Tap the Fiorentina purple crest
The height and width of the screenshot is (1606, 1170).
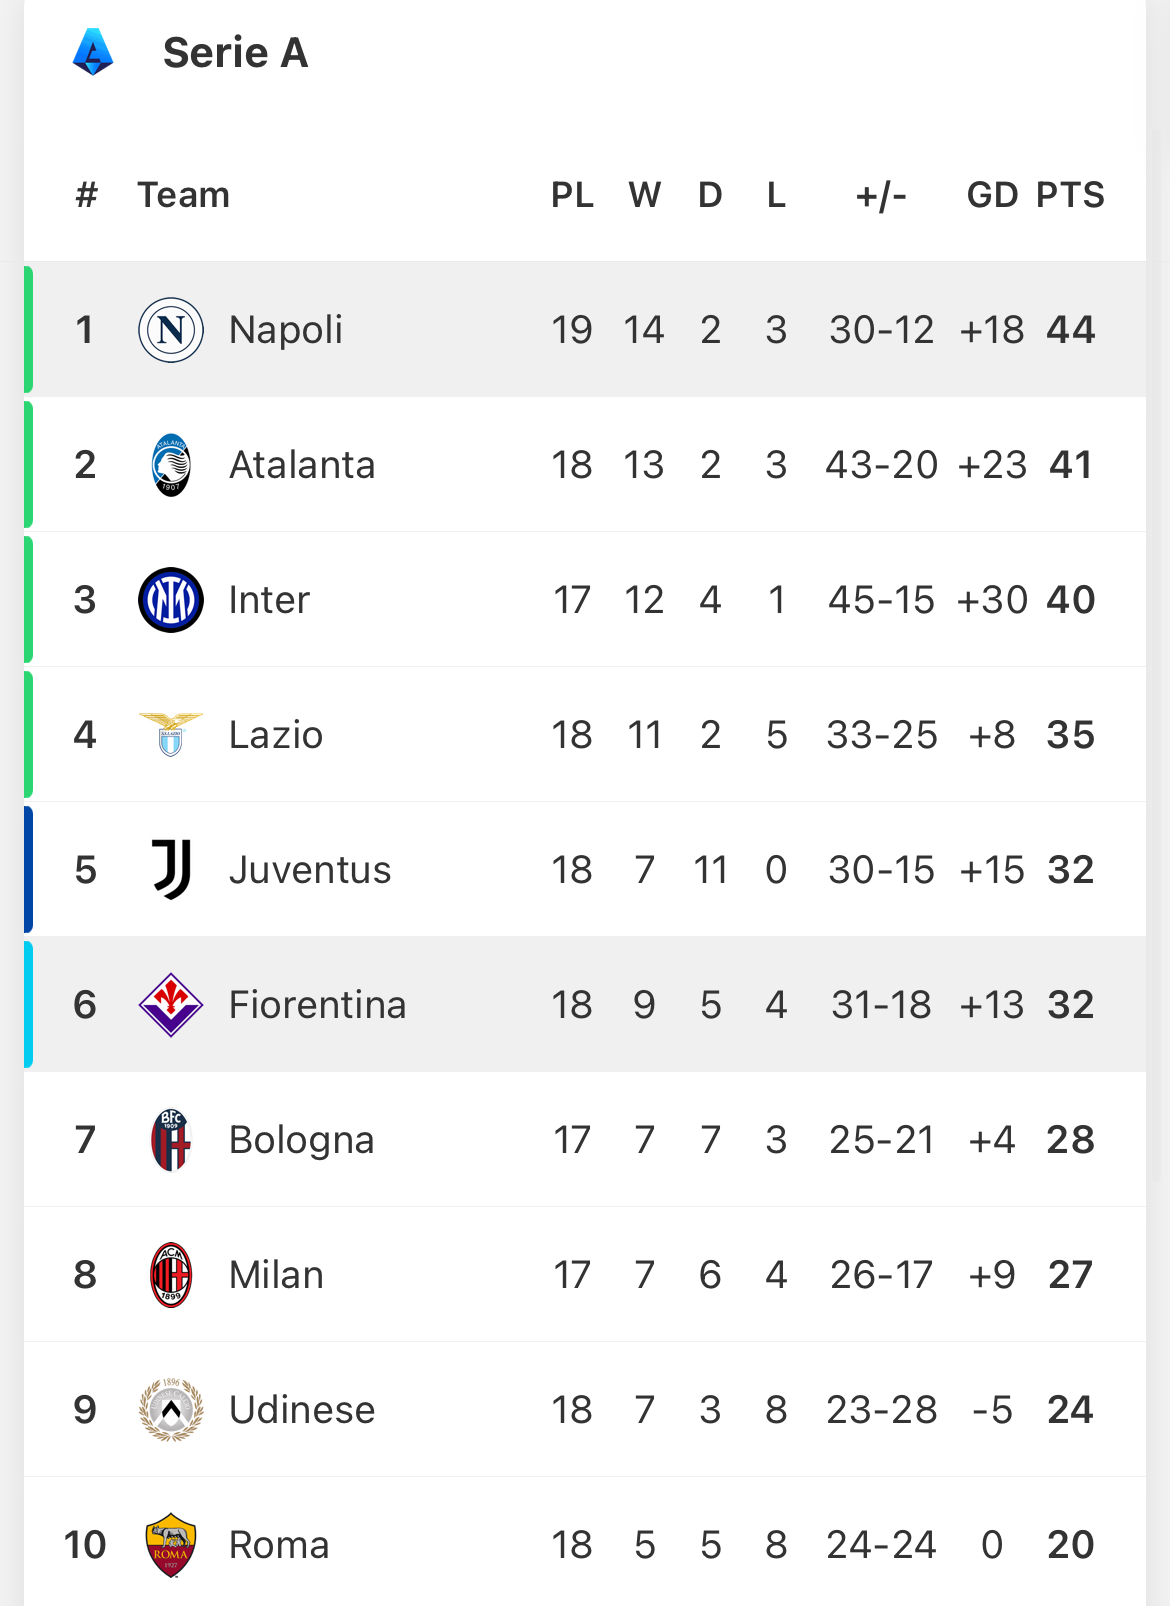(x=171, y=1005)
